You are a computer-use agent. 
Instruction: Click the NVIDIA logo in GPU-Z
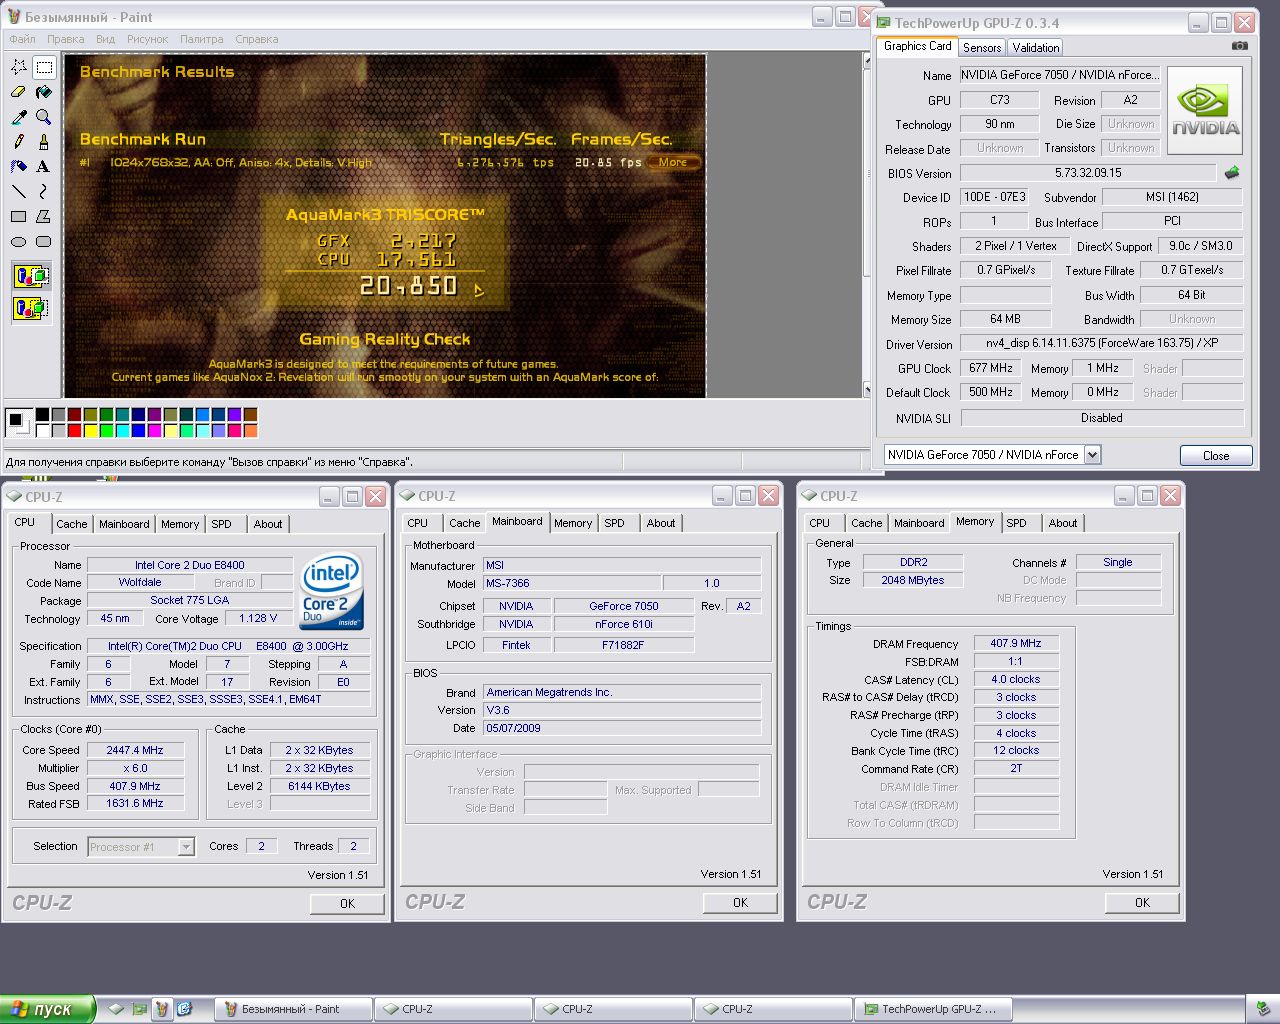pyautogui.click(x=1205, y=110)
